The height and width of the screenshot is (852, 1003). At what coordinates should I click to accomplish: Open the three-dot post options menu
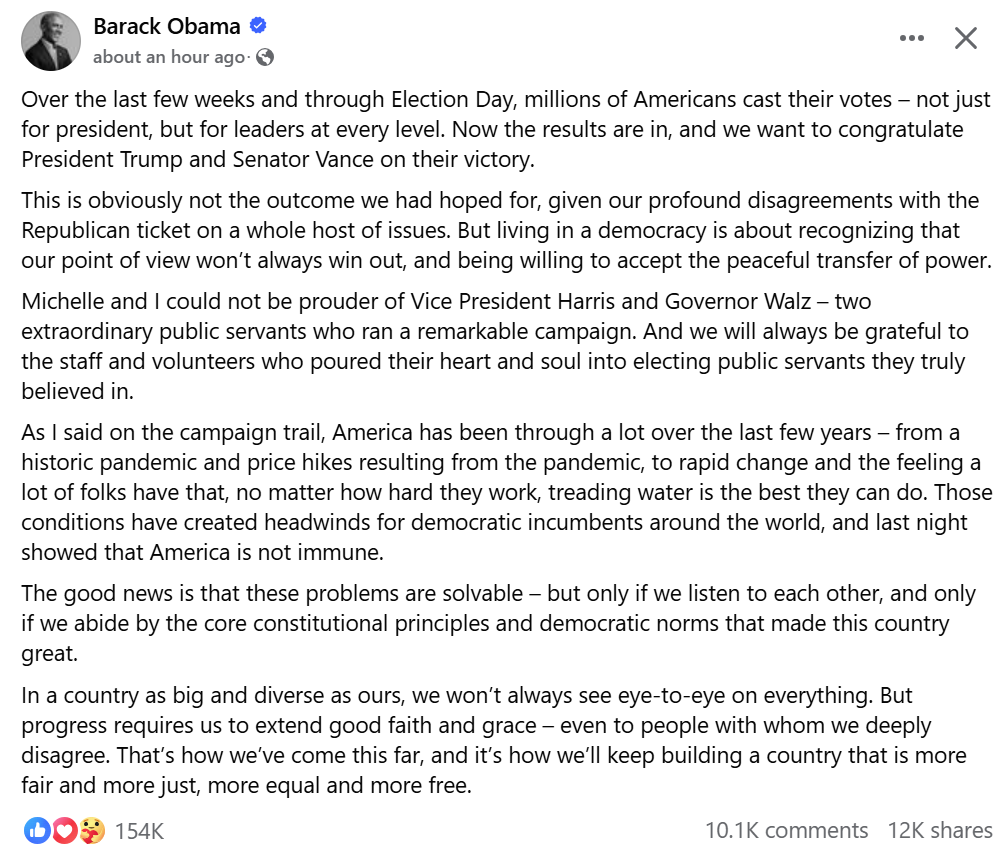pos(912,38)
